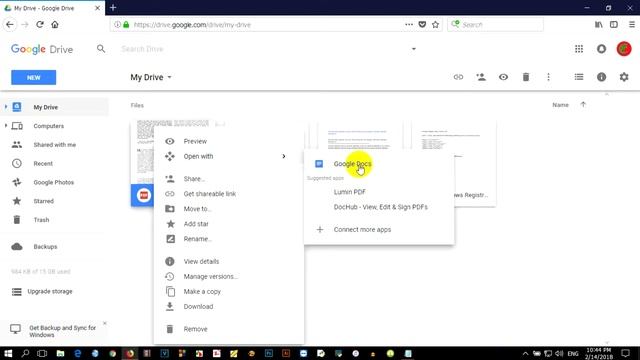Expand the My Drive sidebar tree arrow
640x360 pixels.
click(6, 107)
